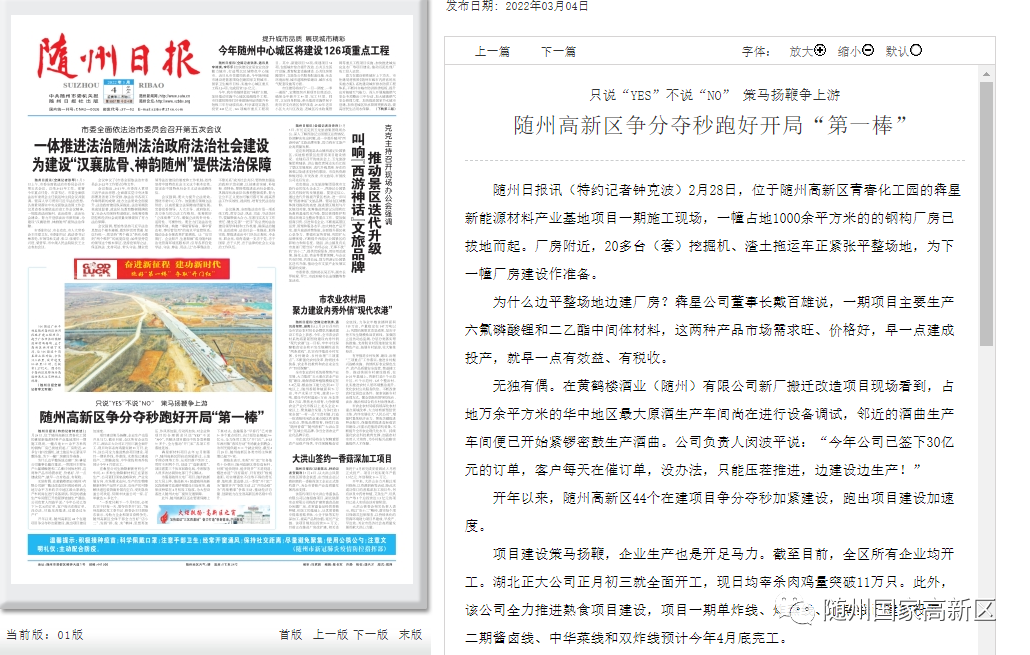
Task: Click the 发布日期 2022年03月04日 text
Action: point(518,6)
